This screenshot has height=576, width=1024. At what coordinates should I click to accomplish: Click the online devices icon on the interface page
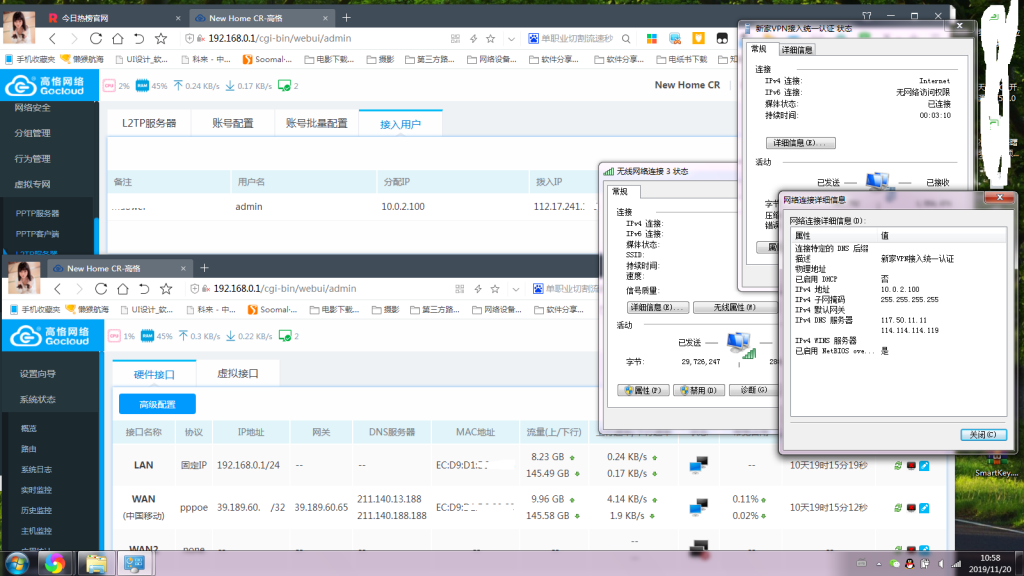point(285,336)
